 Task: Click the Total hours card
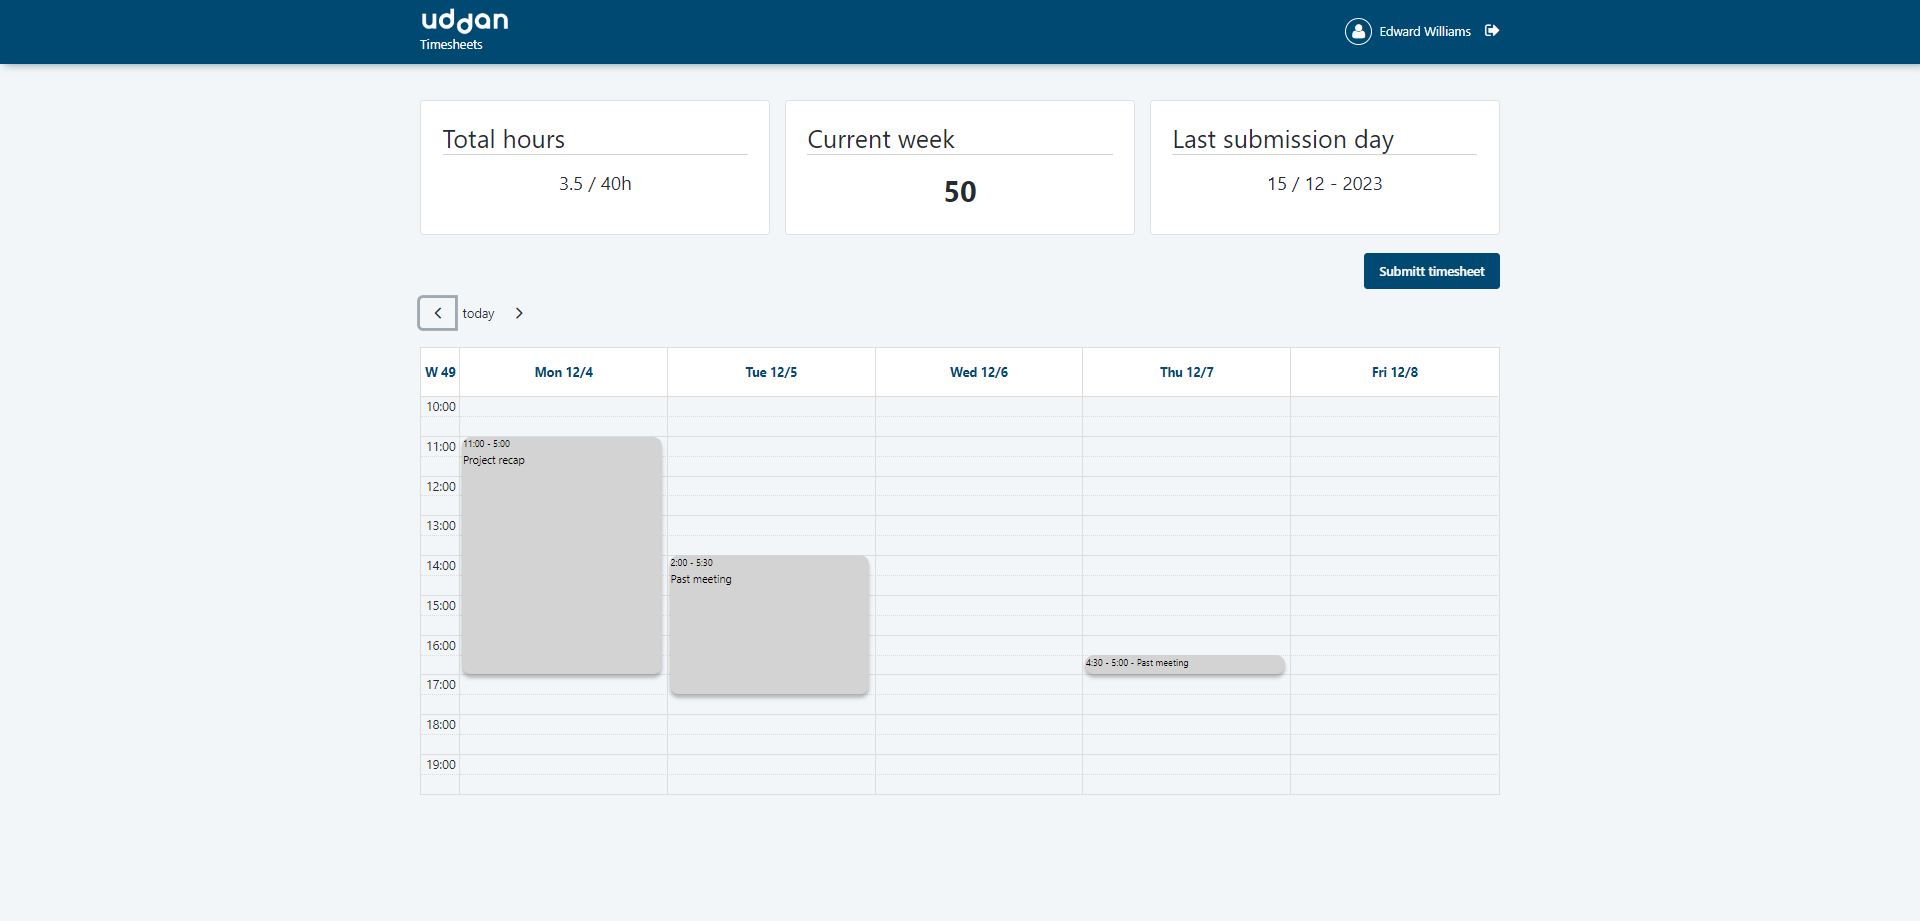pyautogui.click(x=595, y=167)
